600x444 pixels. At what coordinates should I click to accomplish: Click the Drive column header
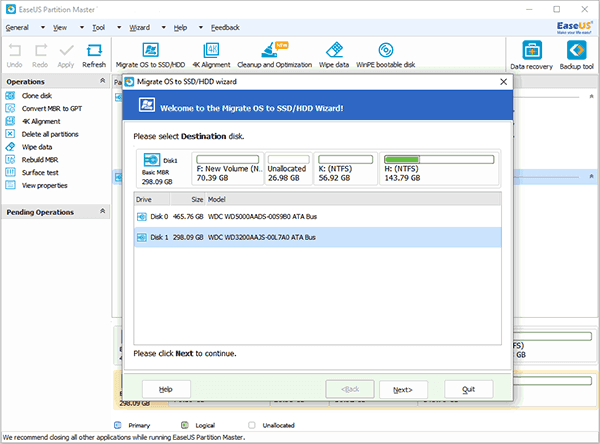click(152, 199)
